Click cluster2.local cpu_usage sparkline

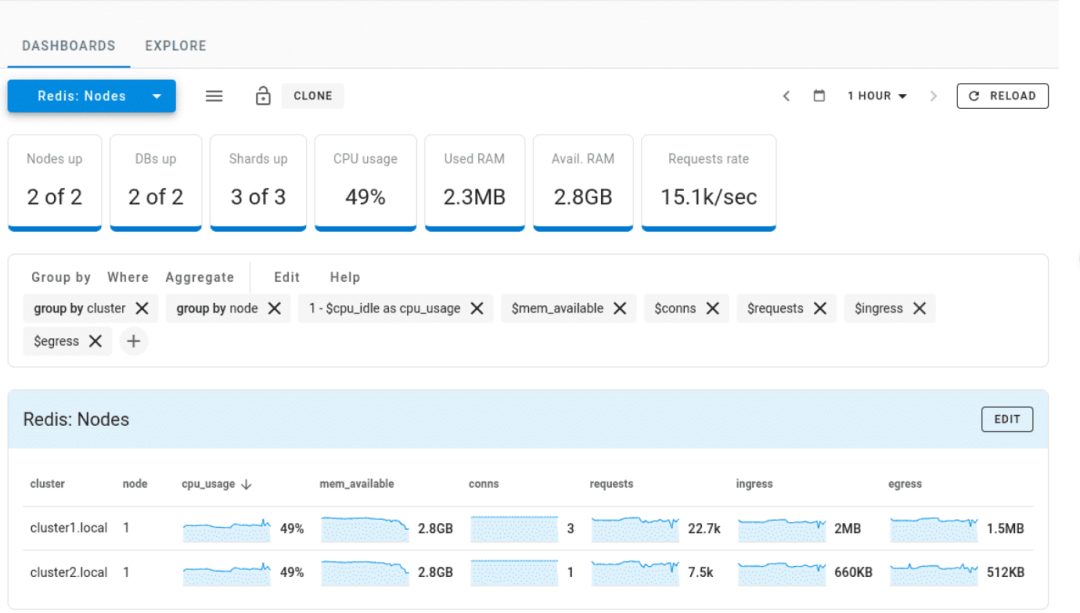coord(227,573)
